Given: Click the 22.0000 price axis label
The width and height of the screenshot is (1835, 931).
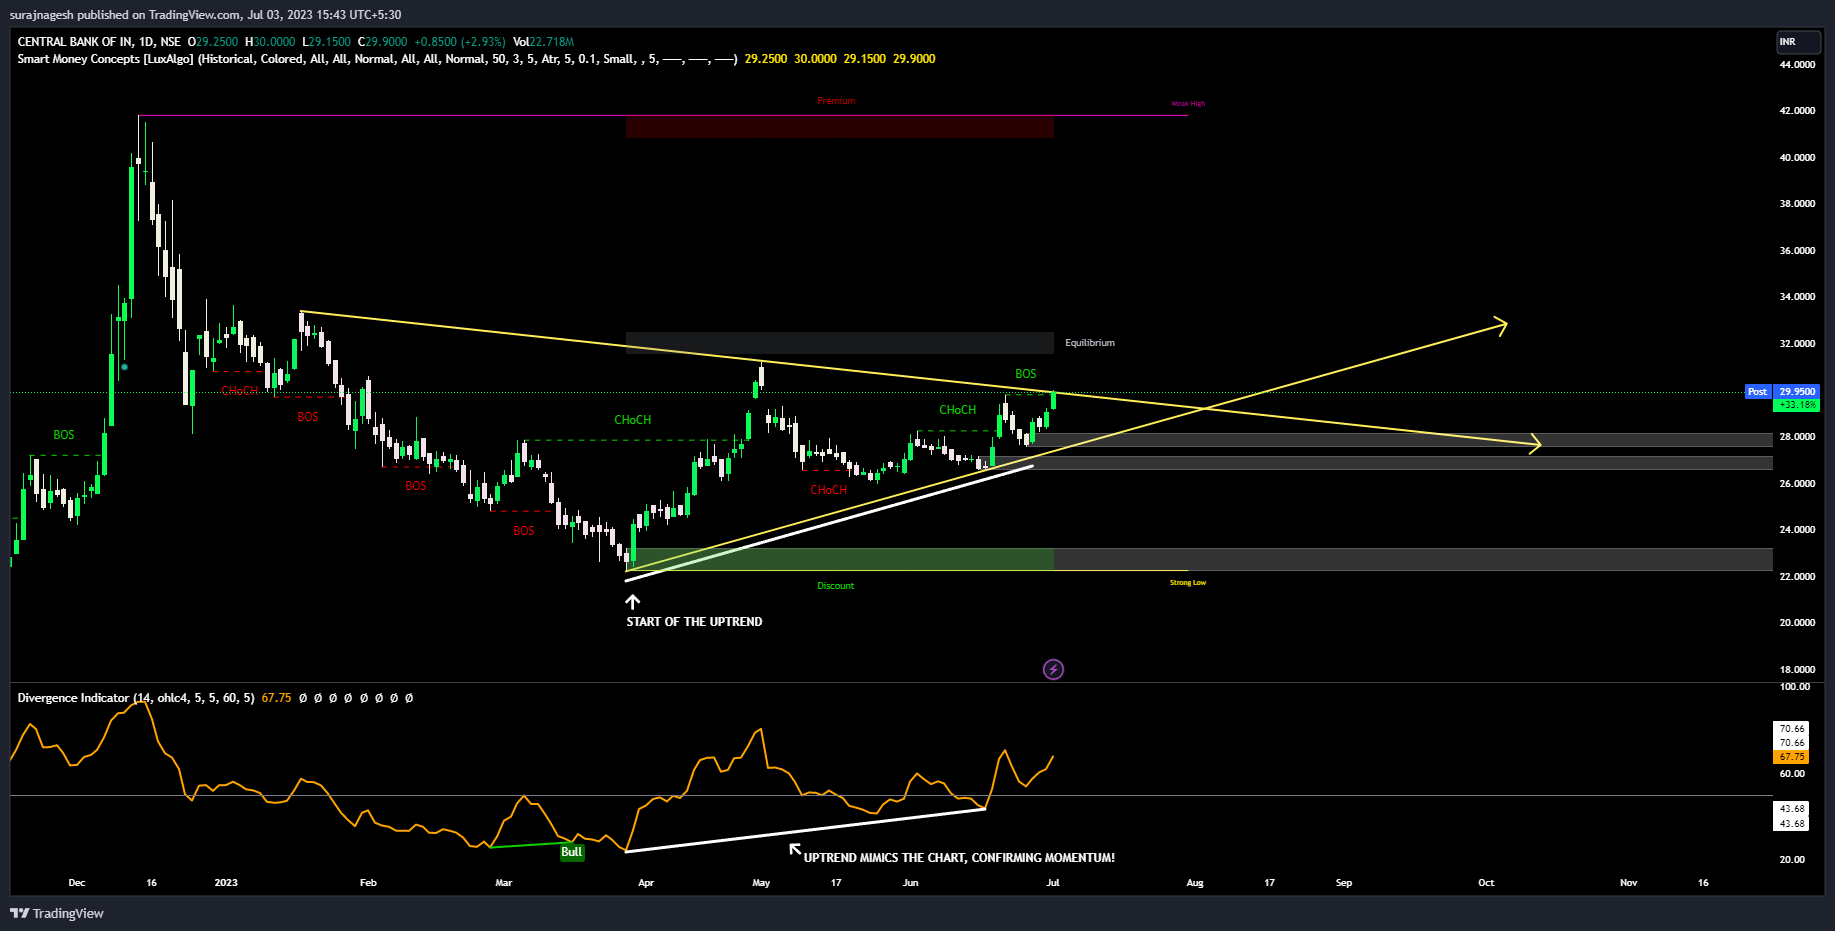Looking at the screenshot, I should coord(1797,577).
